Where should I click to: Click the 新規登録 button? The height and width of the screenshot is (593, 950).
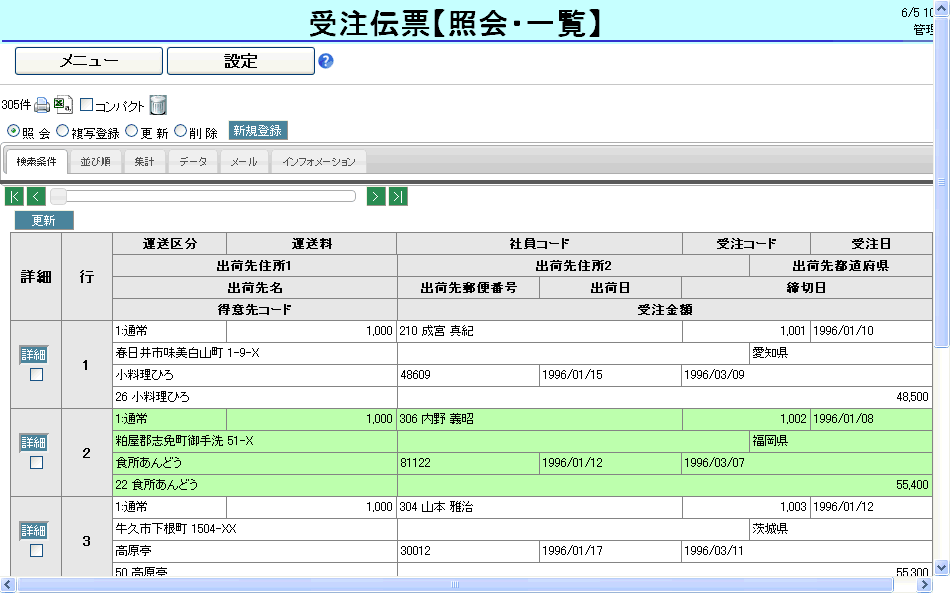tap(258, 131)
